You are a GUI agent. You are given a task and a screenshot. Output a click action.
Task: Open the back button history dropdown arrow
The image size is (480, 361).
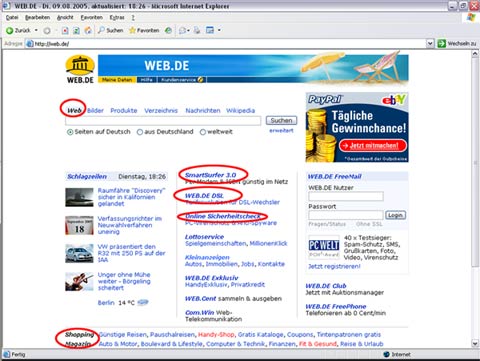(36, 30)
